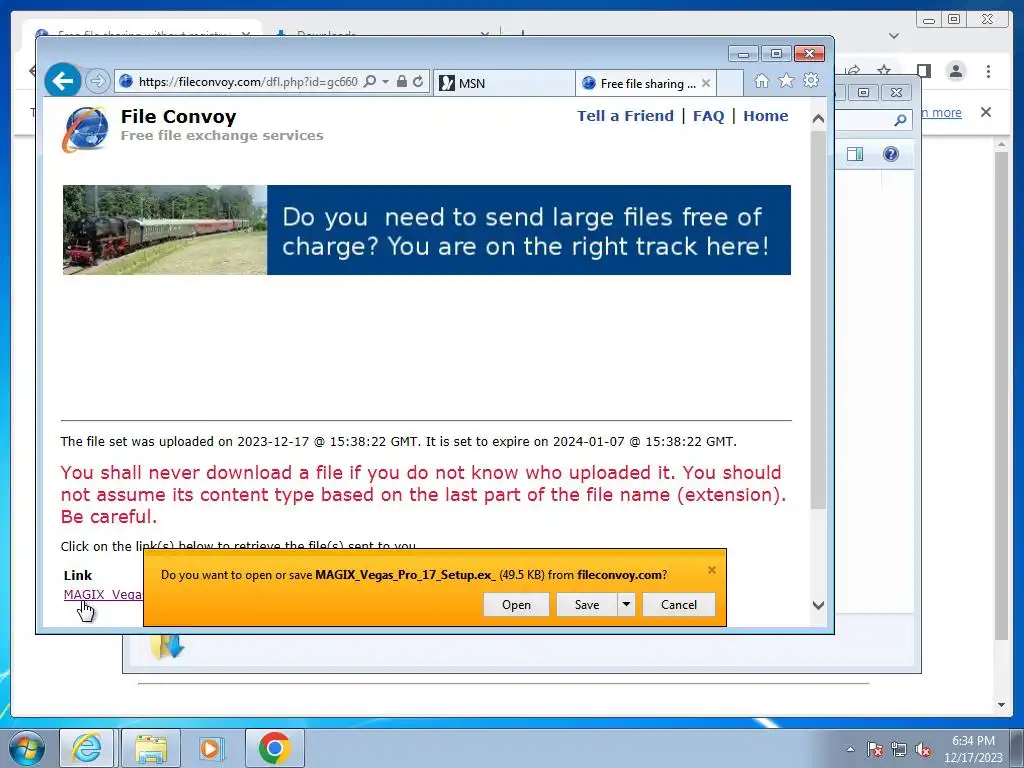Screen dimensions: 1024x768
Task: Open the FAQ link
Action: [709, 116]
